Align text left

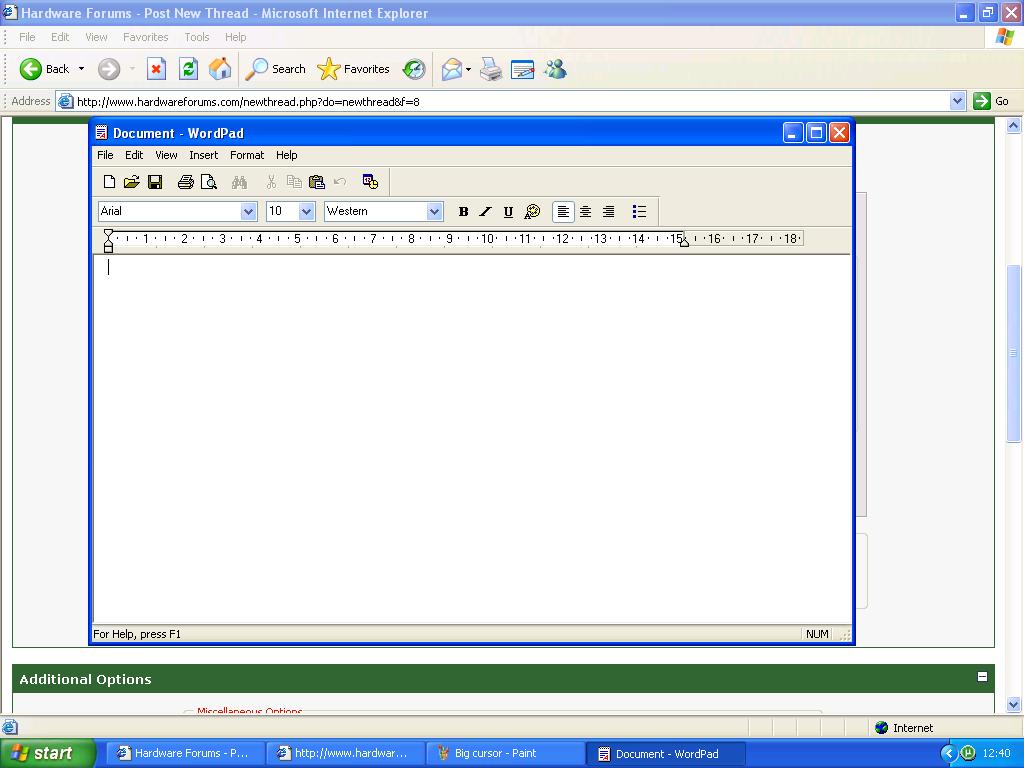563,212
